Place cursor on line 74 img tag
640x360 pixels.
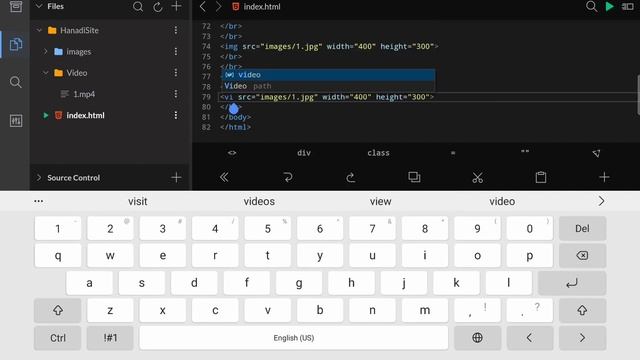pos(329,47)
